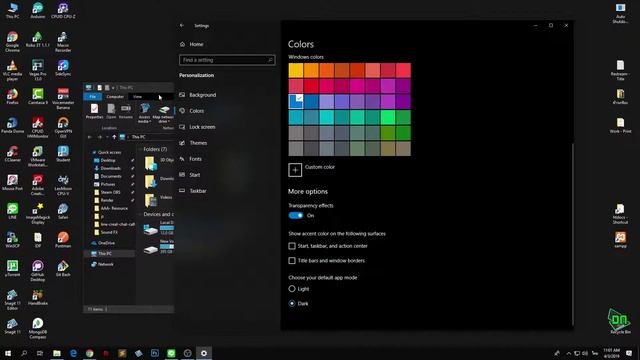This screenshot has height=360, width=640.
Task: Pick the bright lime green color swatch
Action: 388,117
